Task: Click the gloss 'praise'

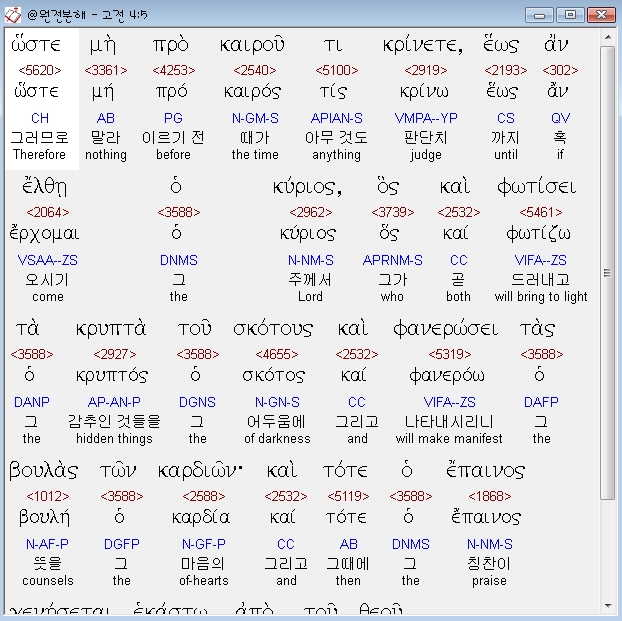Action: tap(490, 581)
